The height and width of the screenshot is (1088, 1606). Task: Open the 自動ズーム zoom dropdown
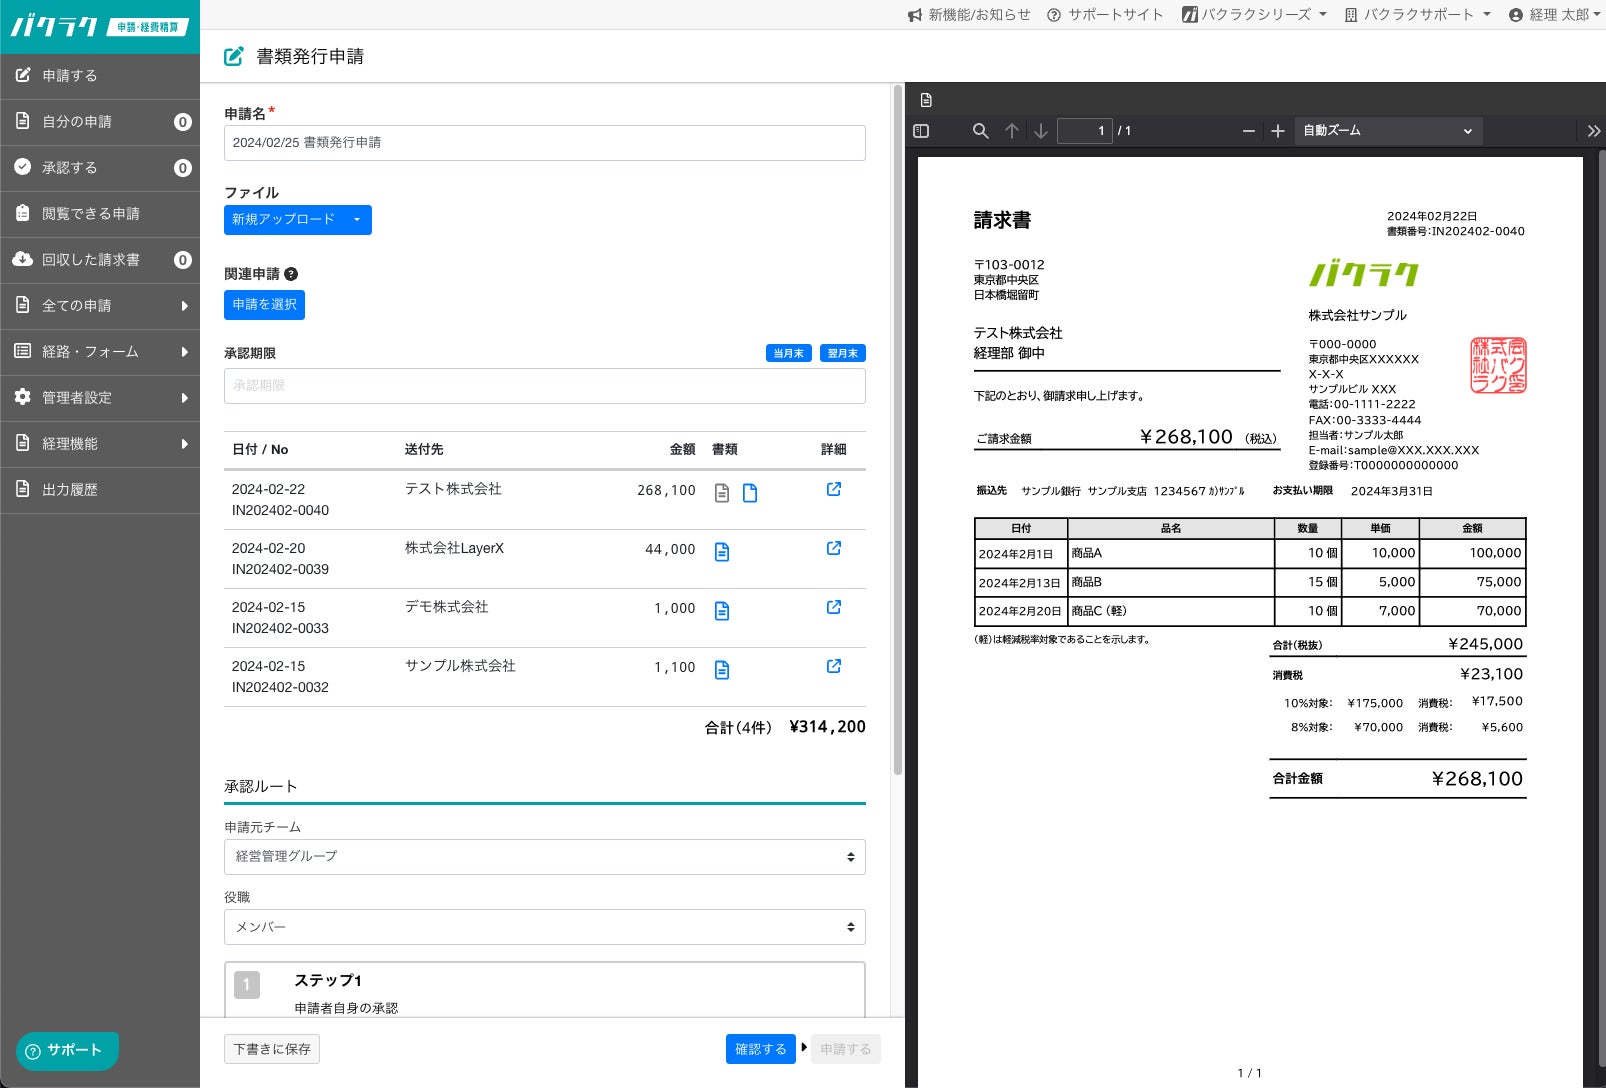[x=1388, y=131]
